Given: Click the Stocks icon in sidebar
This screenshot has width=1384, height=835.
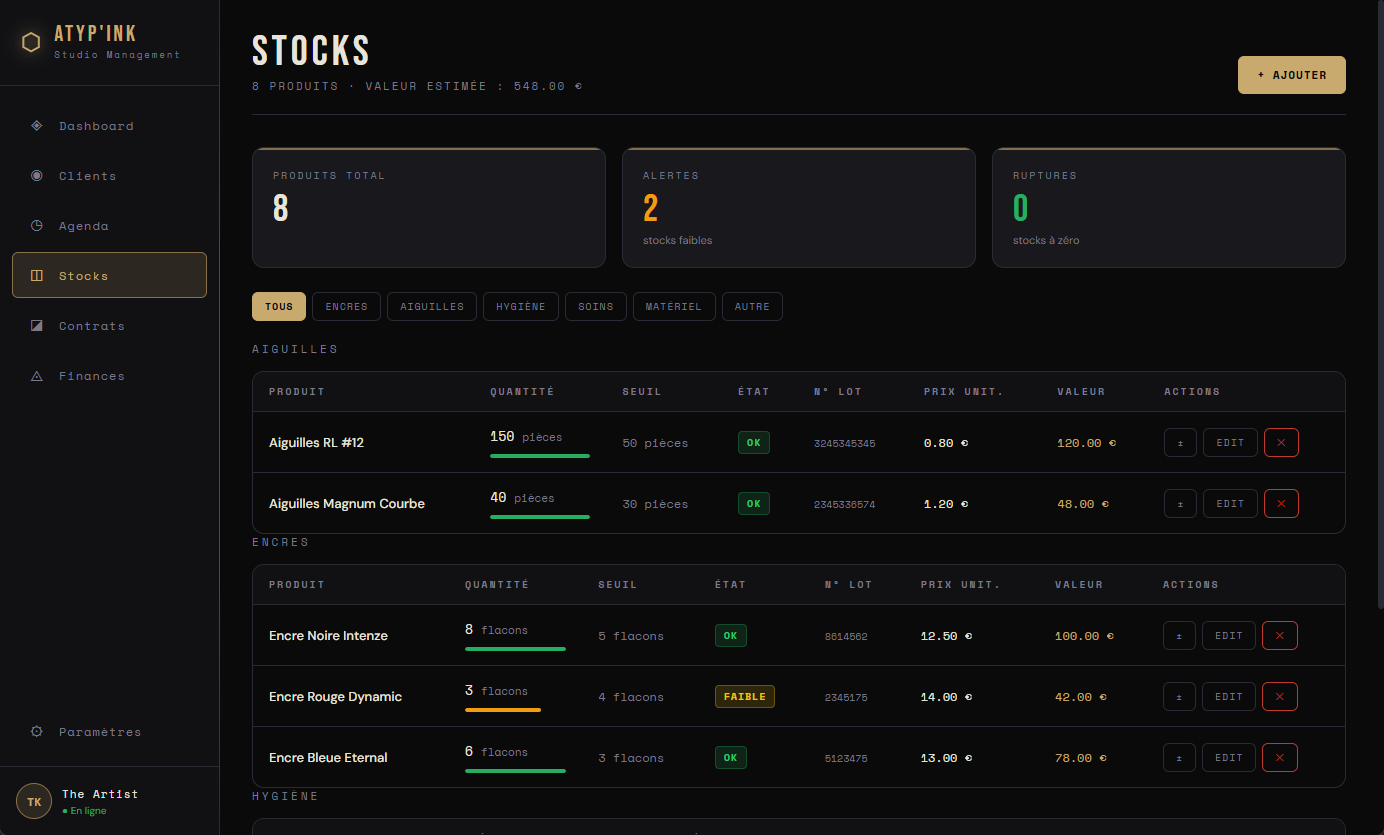Looking at the screenshot, I should click(x=37, y=276).
